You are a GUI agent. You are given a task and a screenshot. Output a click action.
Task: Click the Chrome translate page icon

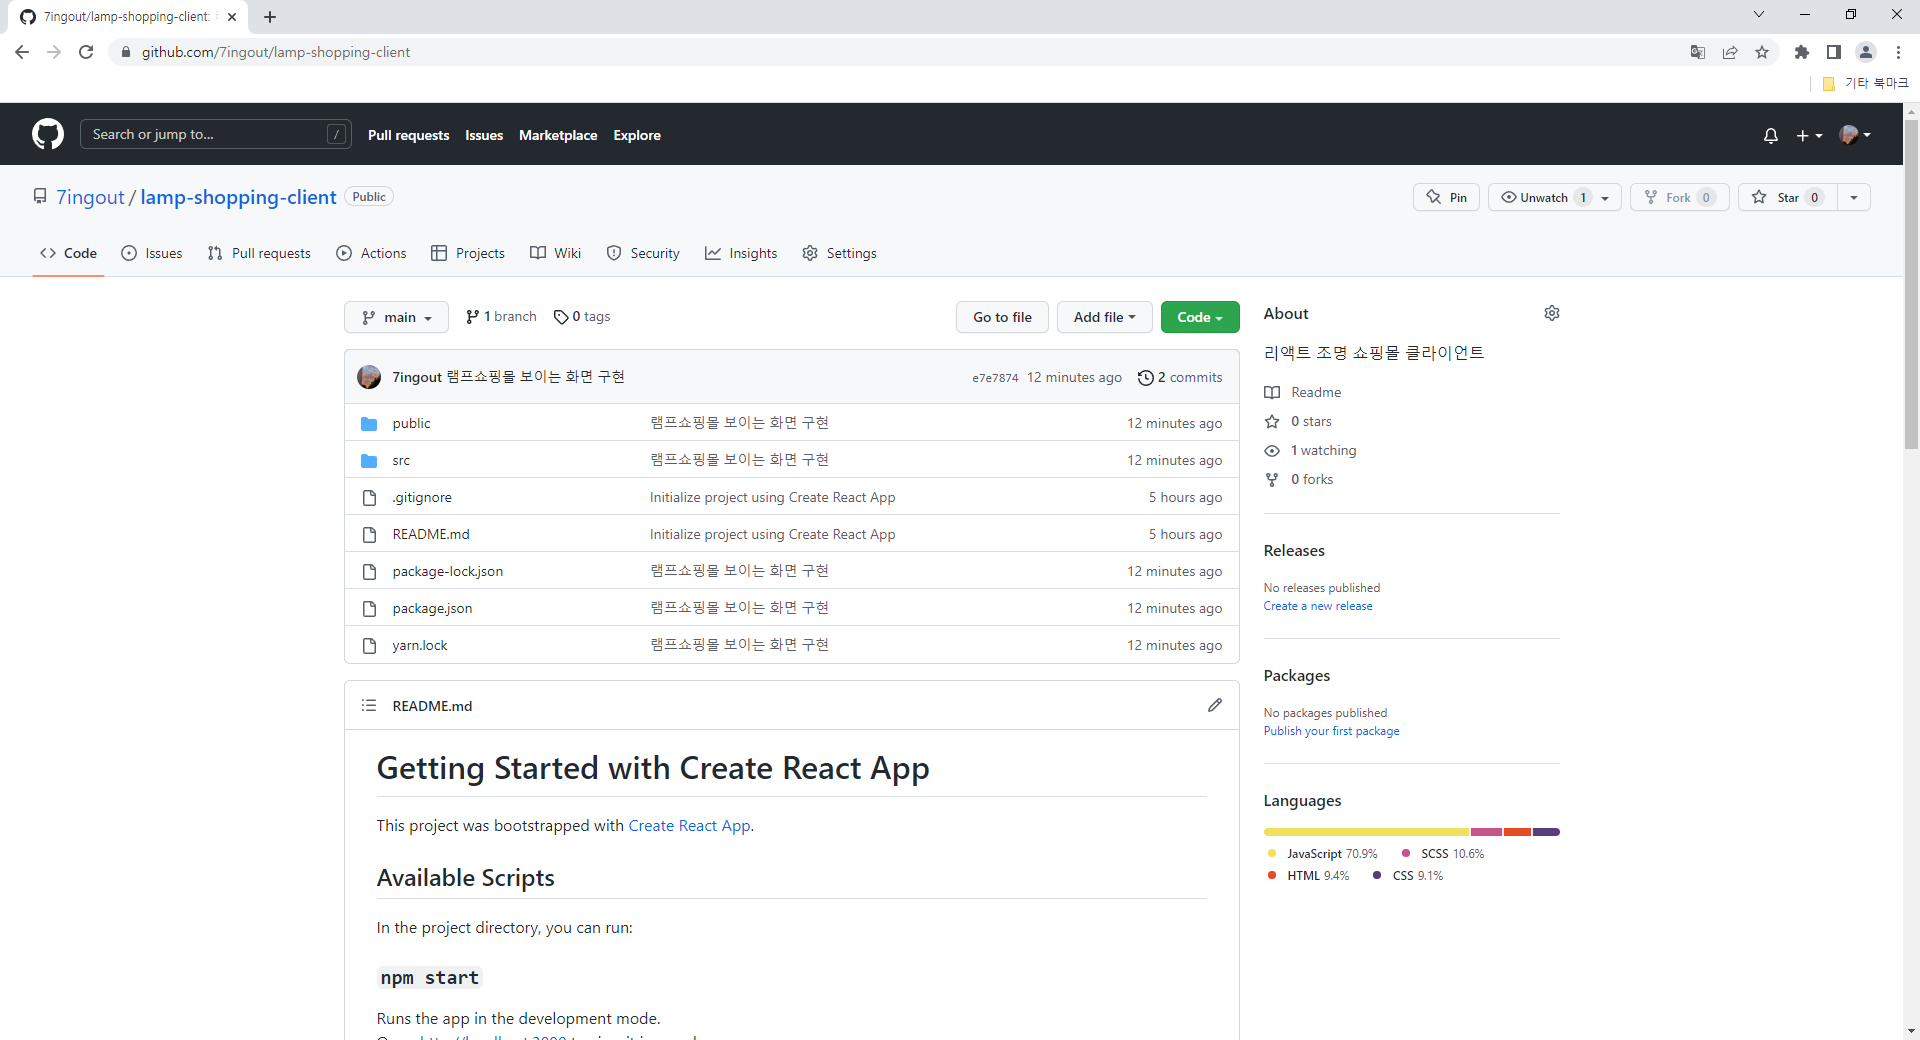pos(1697,52)
